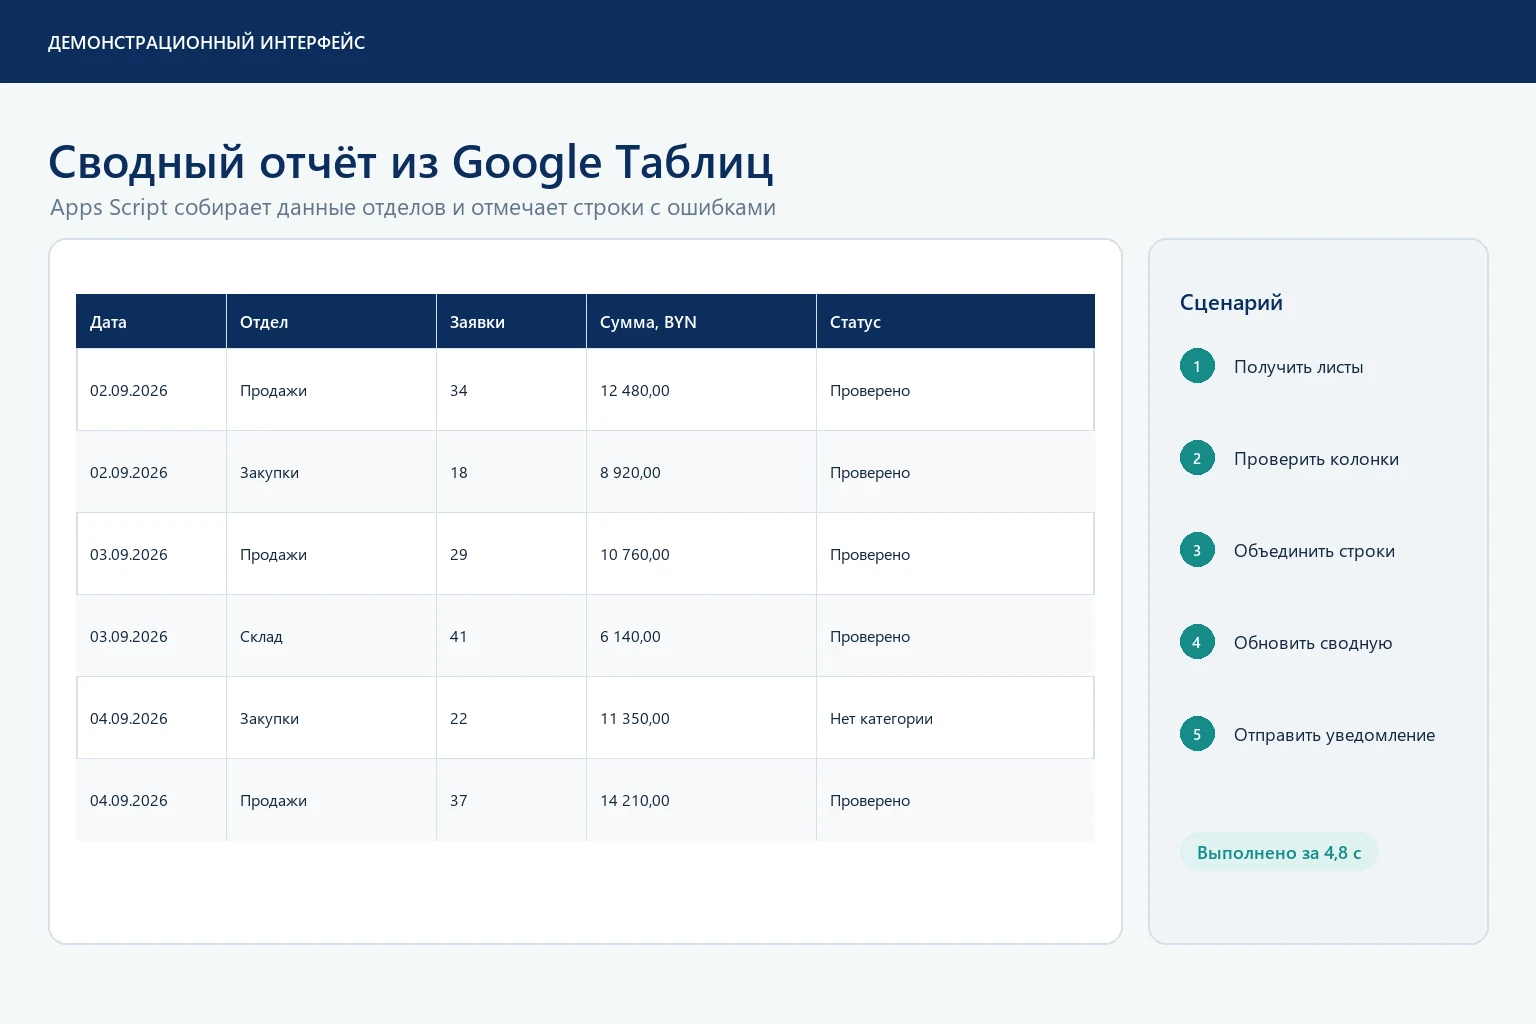
Task: Select the «Отправить уведомление» step label
Action: [1334, 735]
